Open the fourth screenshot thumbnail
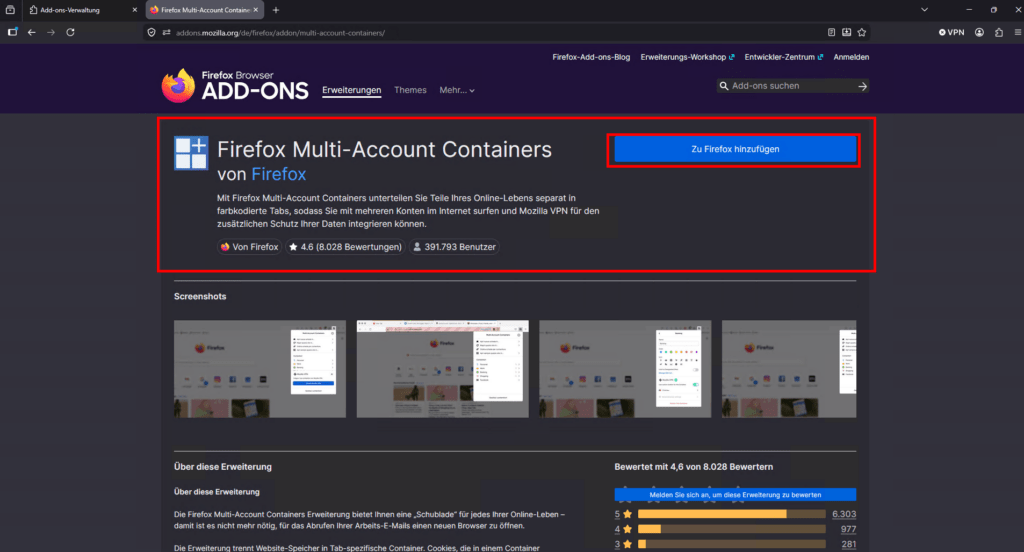 pyautogui.click(x=789, y=369)
